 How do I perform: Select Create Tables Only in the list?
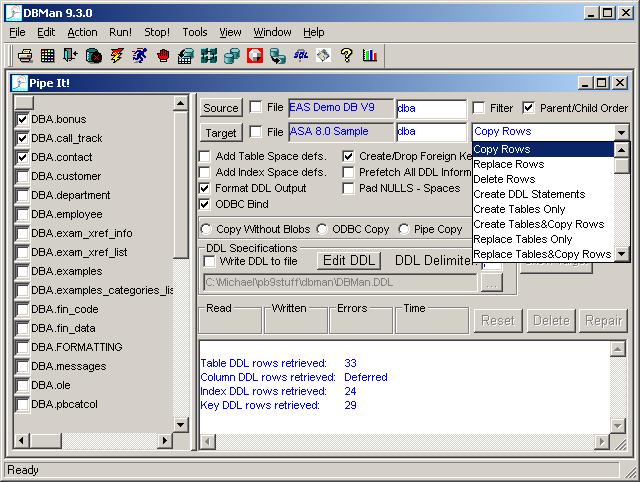[519, 209]
